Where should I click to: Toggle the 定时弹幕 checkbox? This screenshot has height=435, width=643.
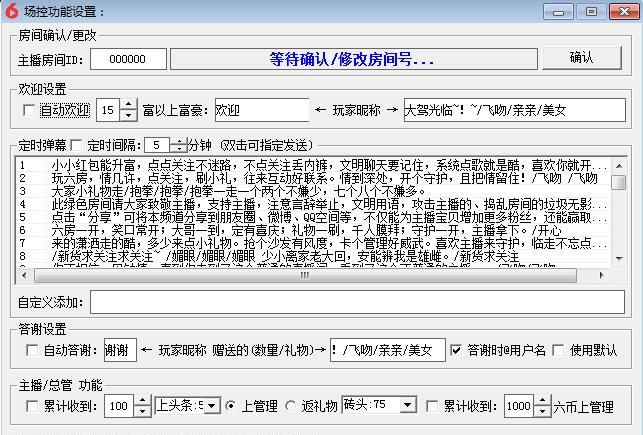click(76, 145)
